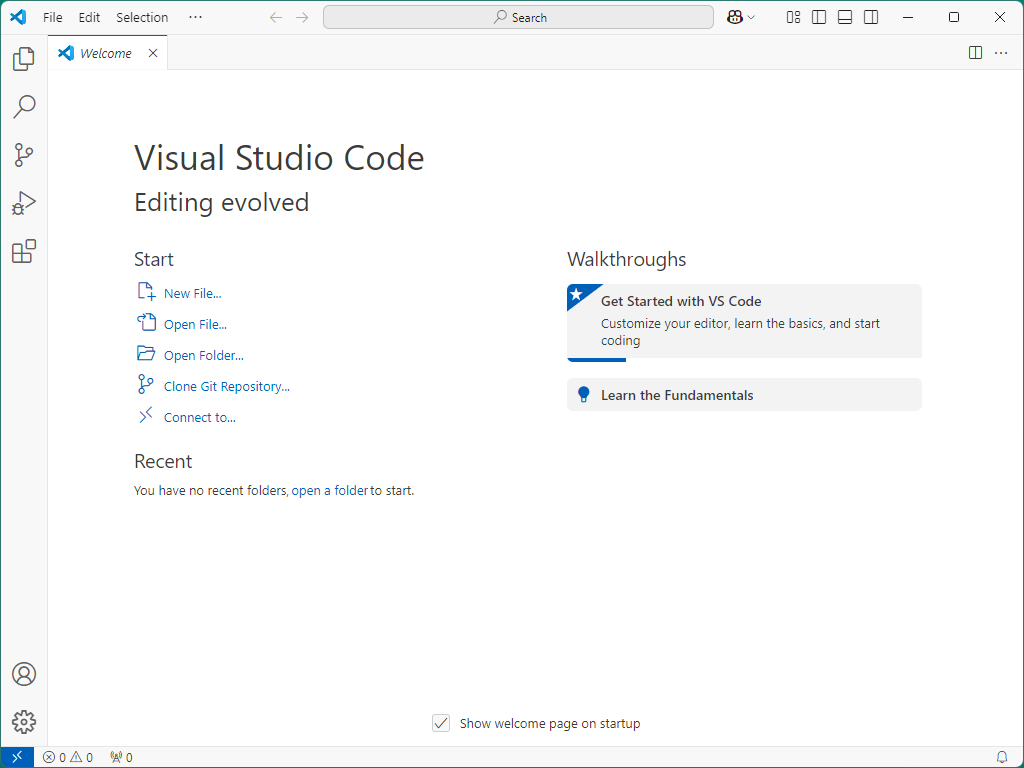1024x768 pixels.
Task: Split the editor right
Action: point(975,53)
